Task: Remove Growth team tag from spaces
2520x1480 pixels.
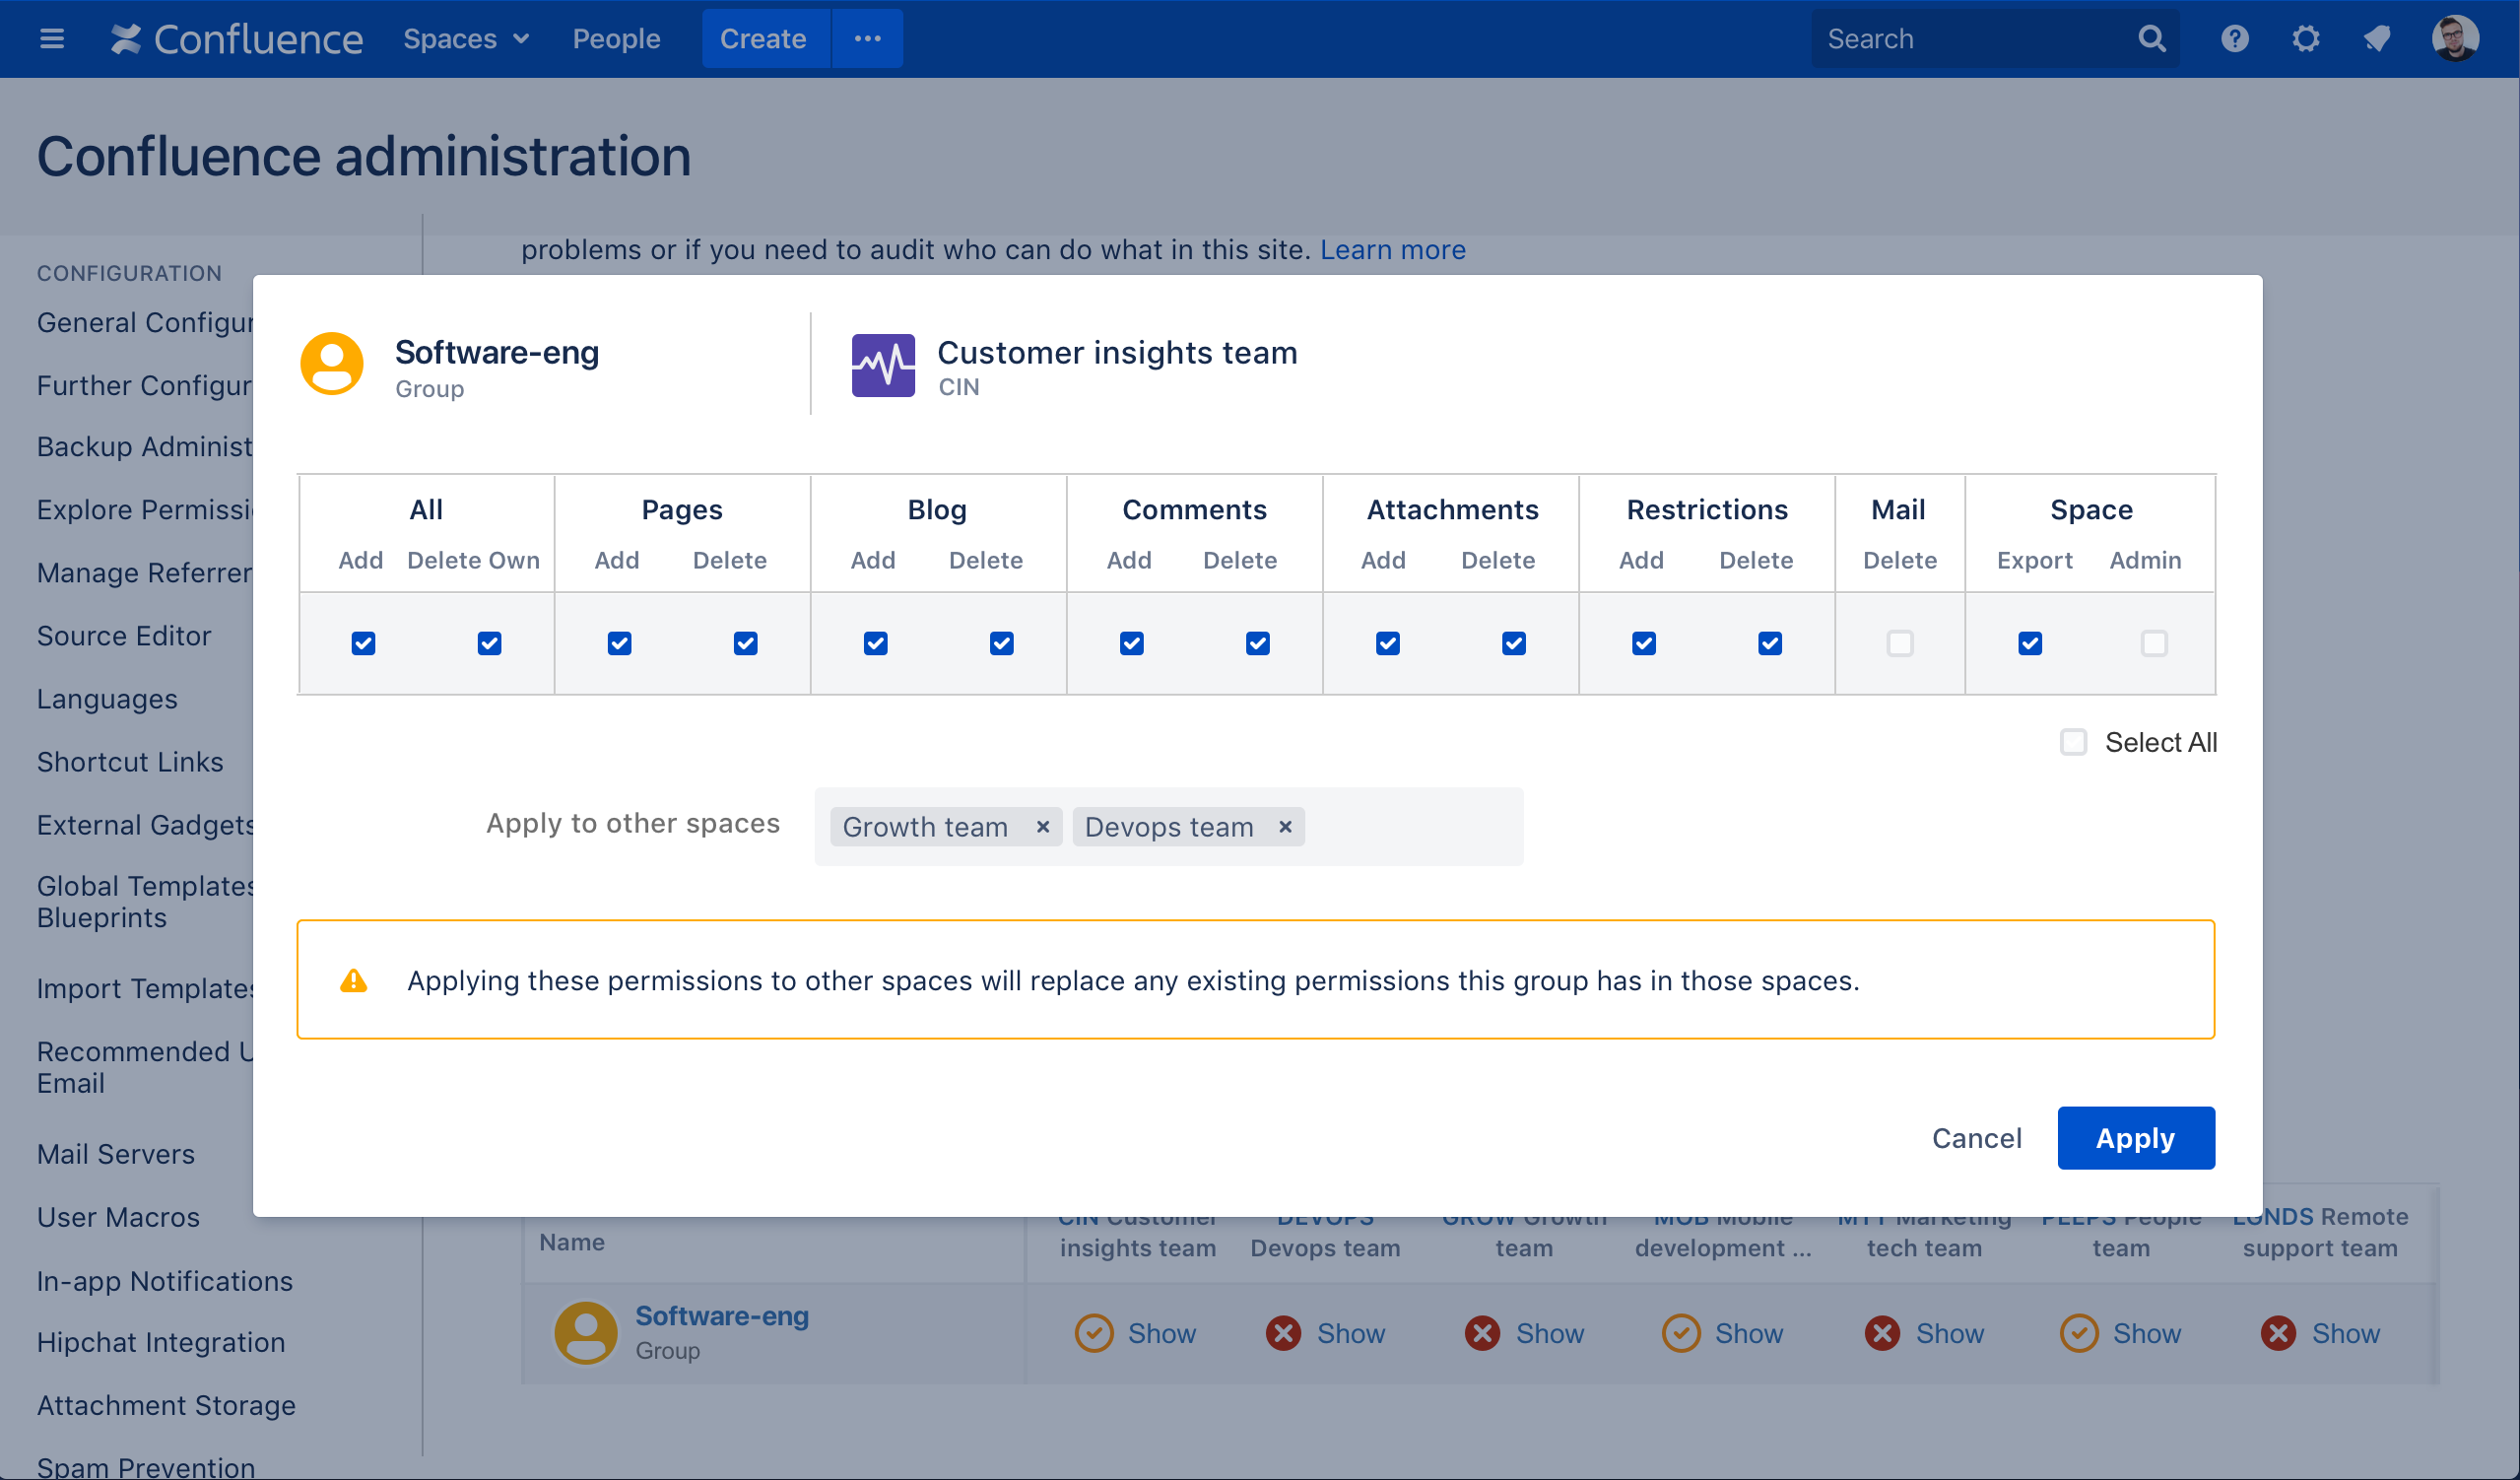Action: [1040, 825]
